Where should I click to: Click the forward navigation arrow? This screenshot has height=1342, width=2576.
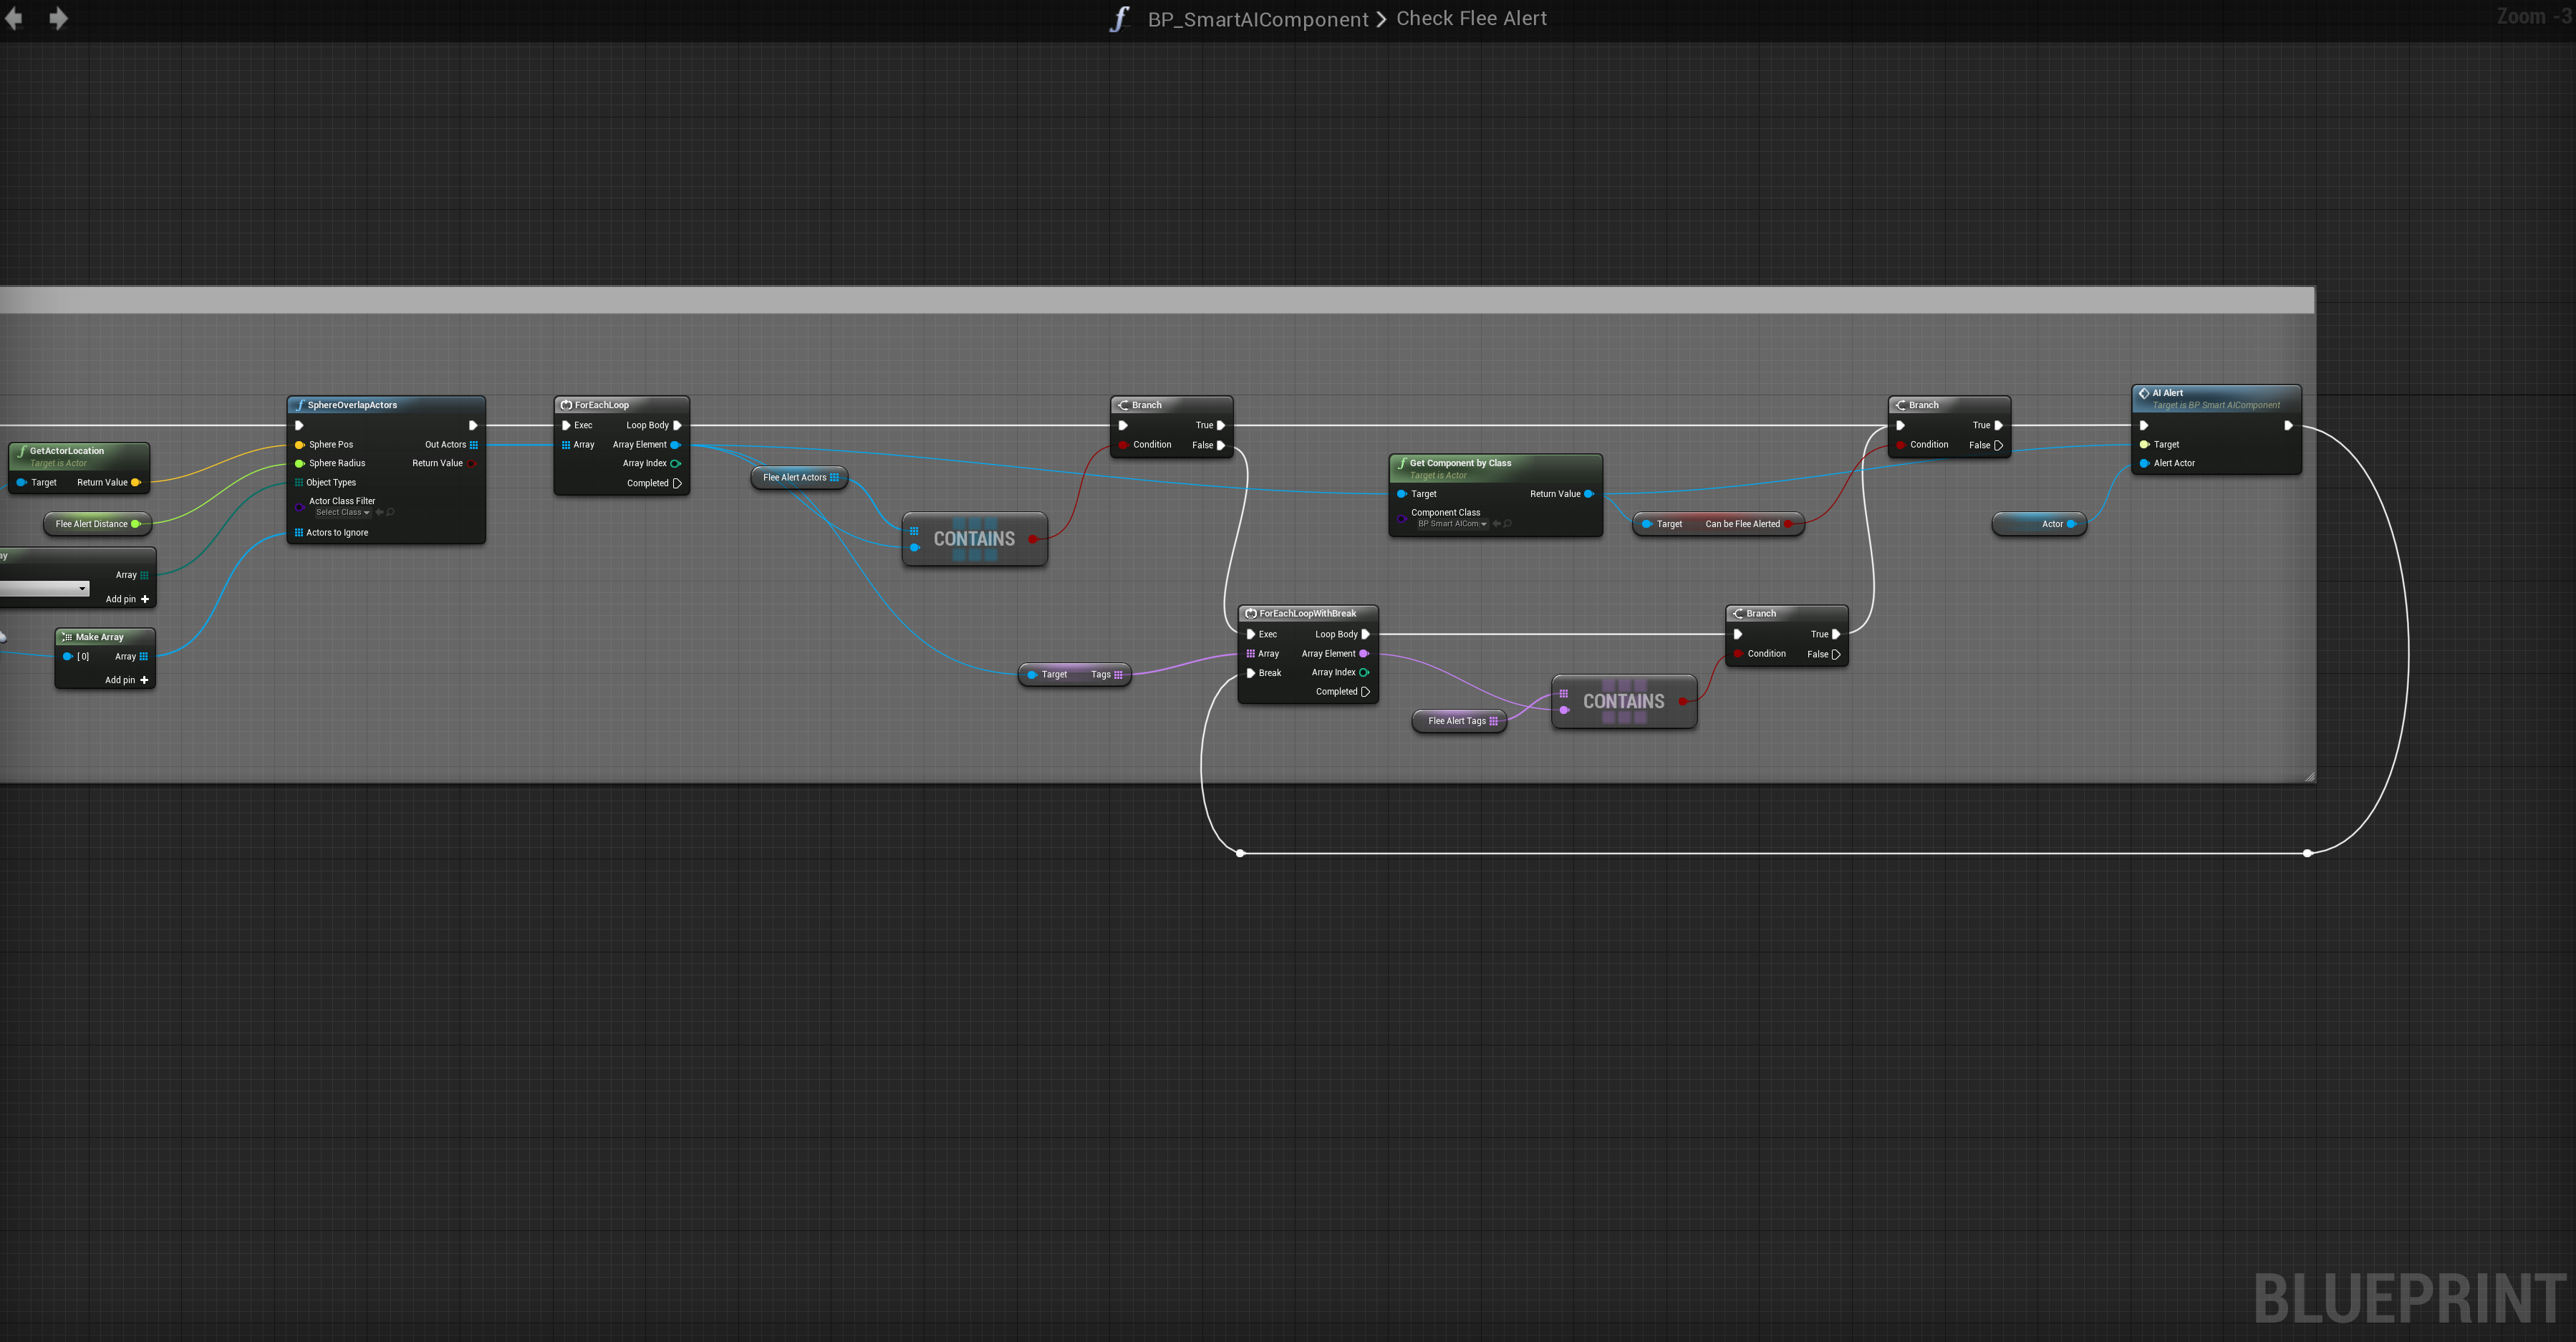[x=58, y=19]
